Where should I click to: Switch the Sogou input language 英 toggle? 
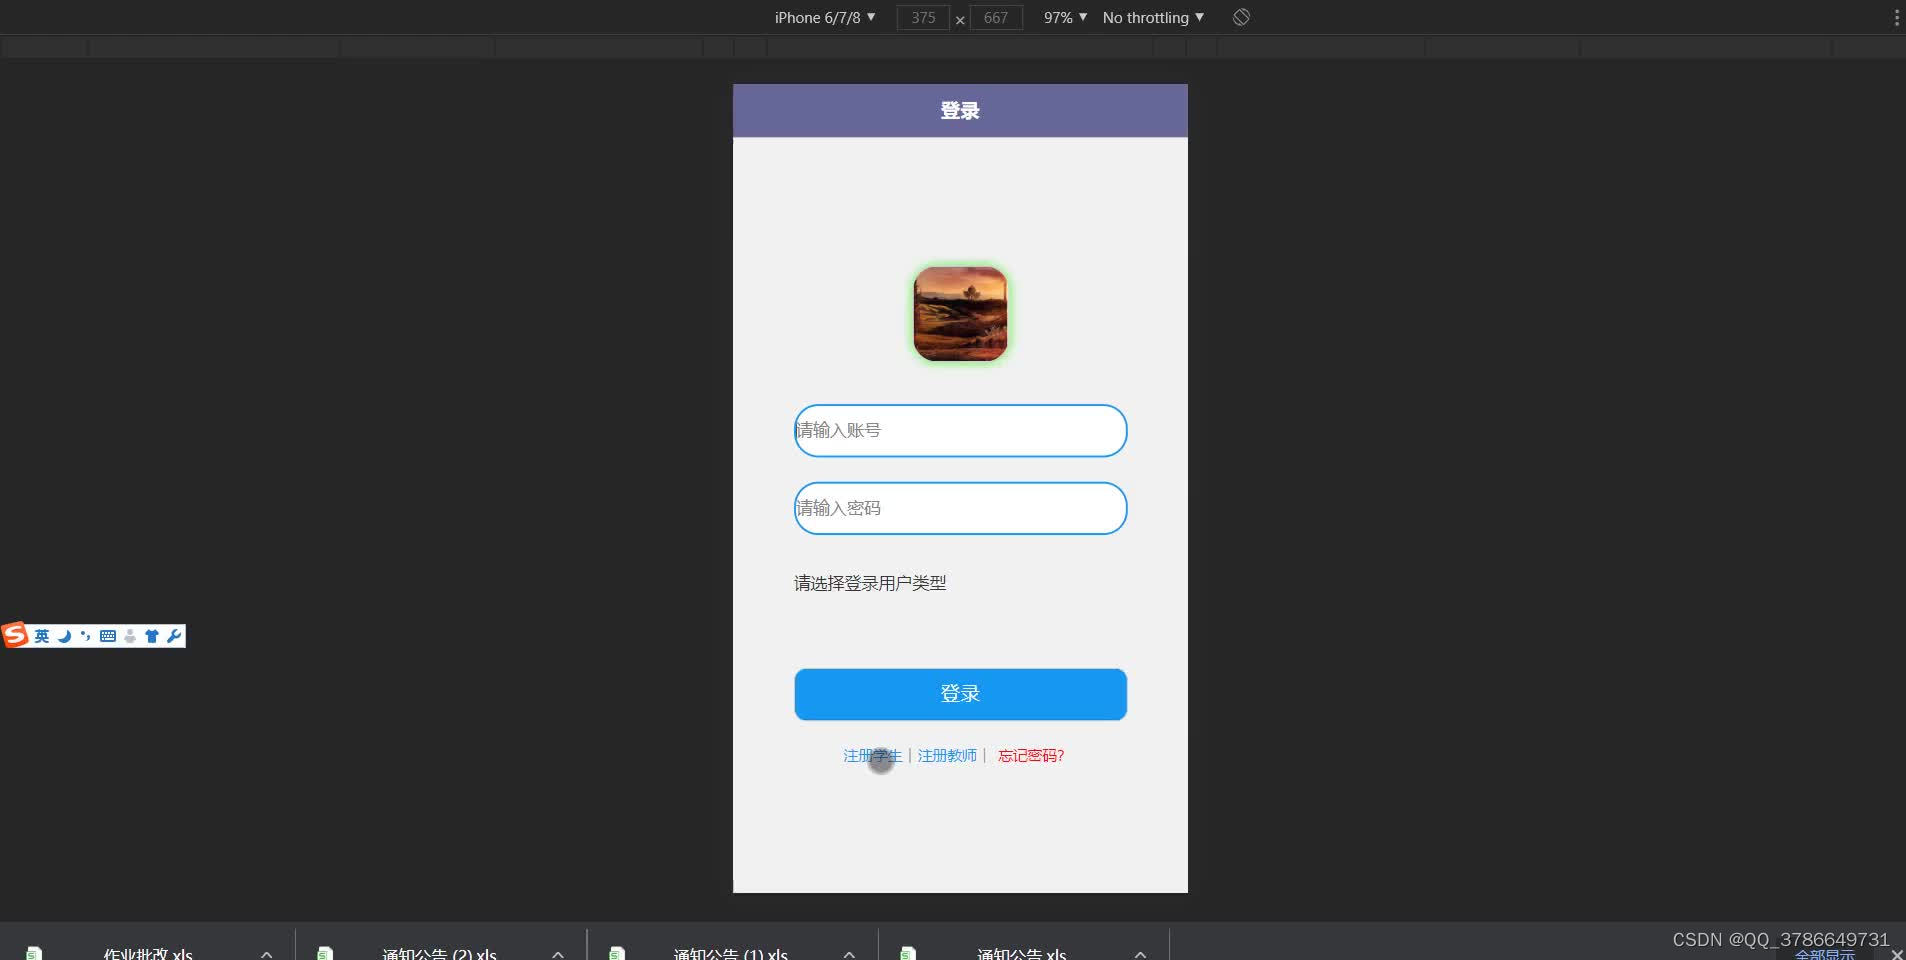click(x=42, y=636)
